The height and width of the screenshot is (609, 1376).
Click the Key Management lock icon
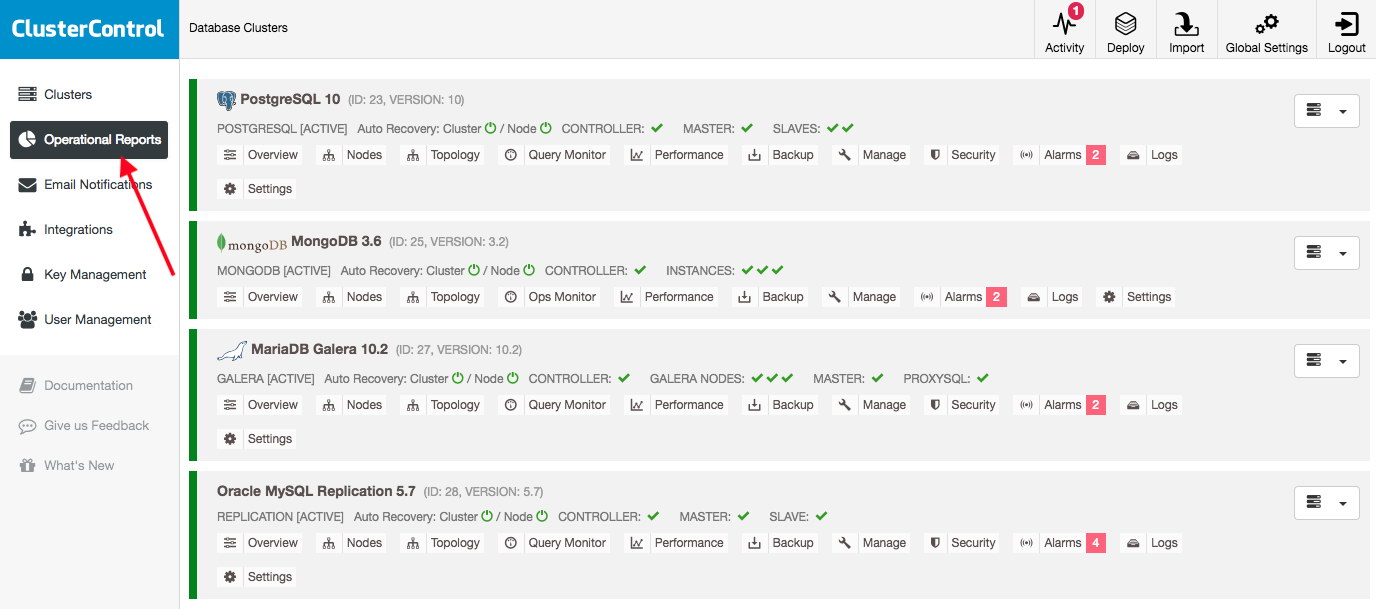click(27, 275)
